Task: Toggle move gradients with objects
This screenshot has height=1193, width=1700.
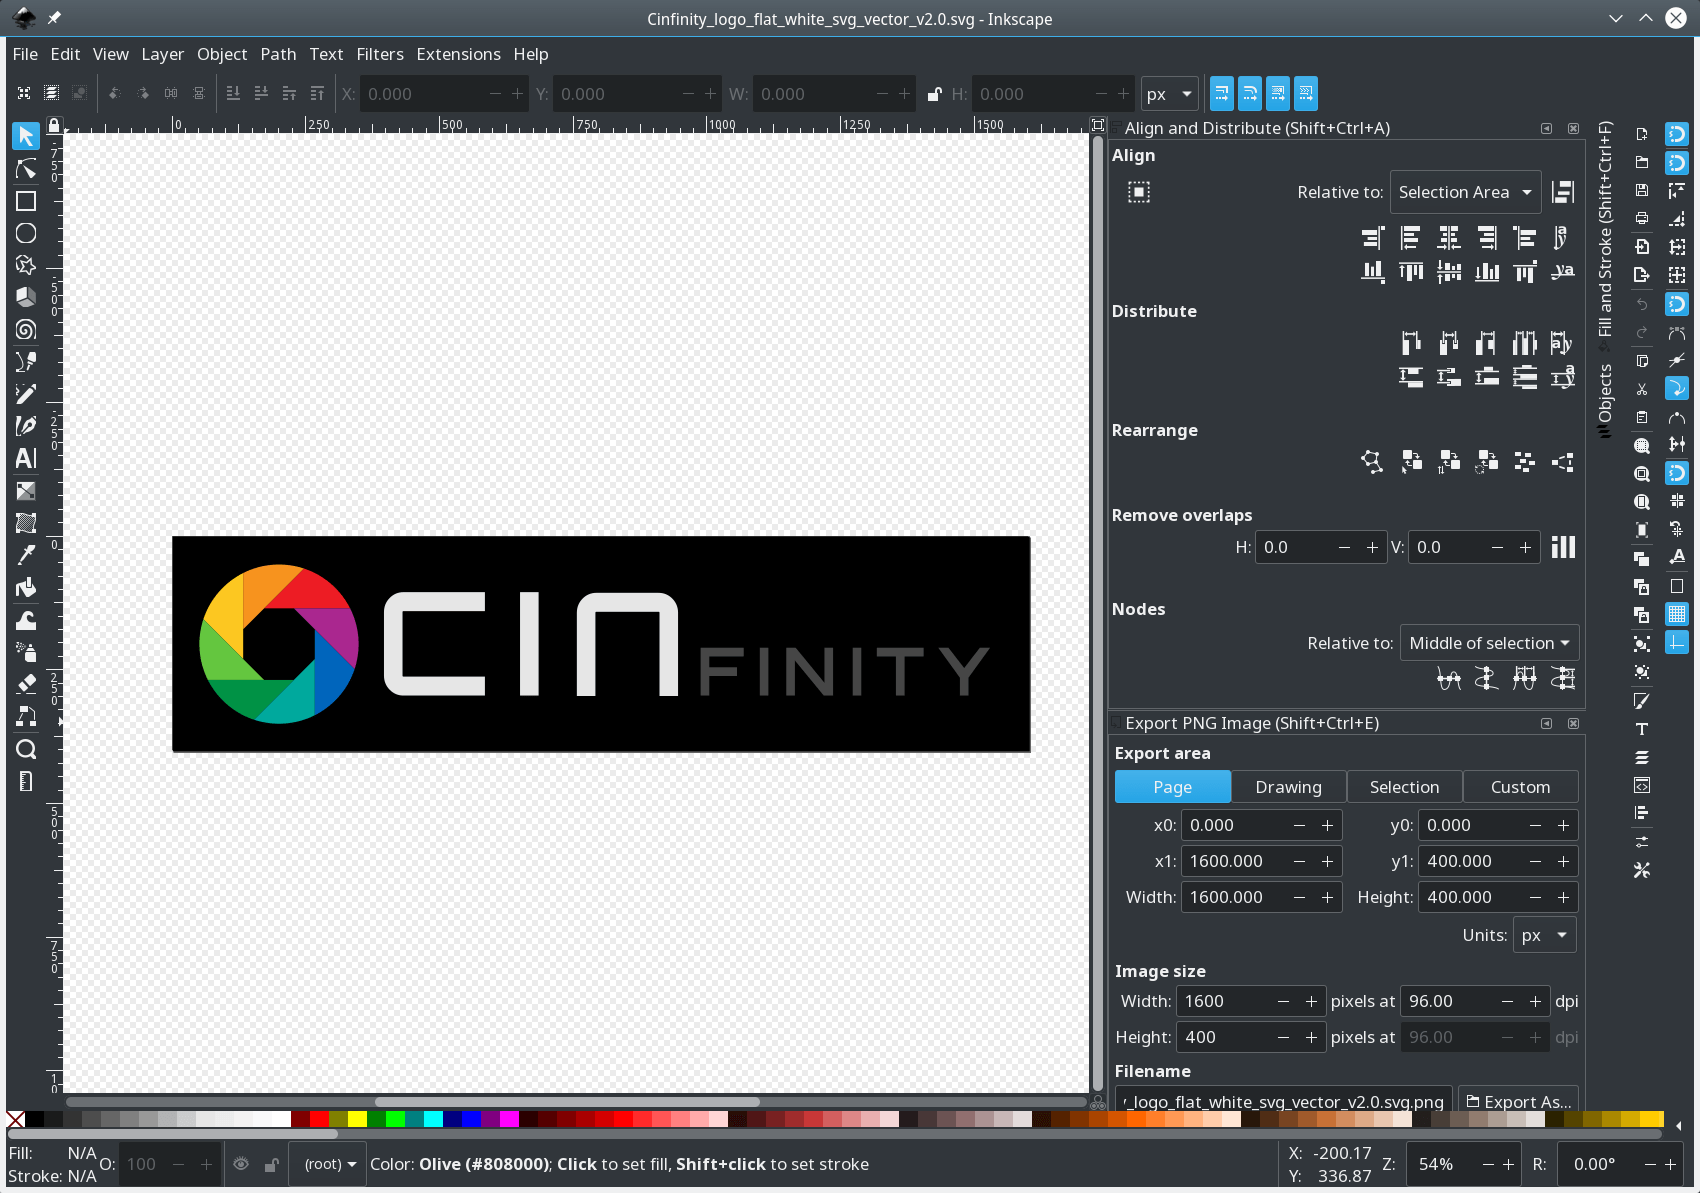Action: (x=1278, y=94)
